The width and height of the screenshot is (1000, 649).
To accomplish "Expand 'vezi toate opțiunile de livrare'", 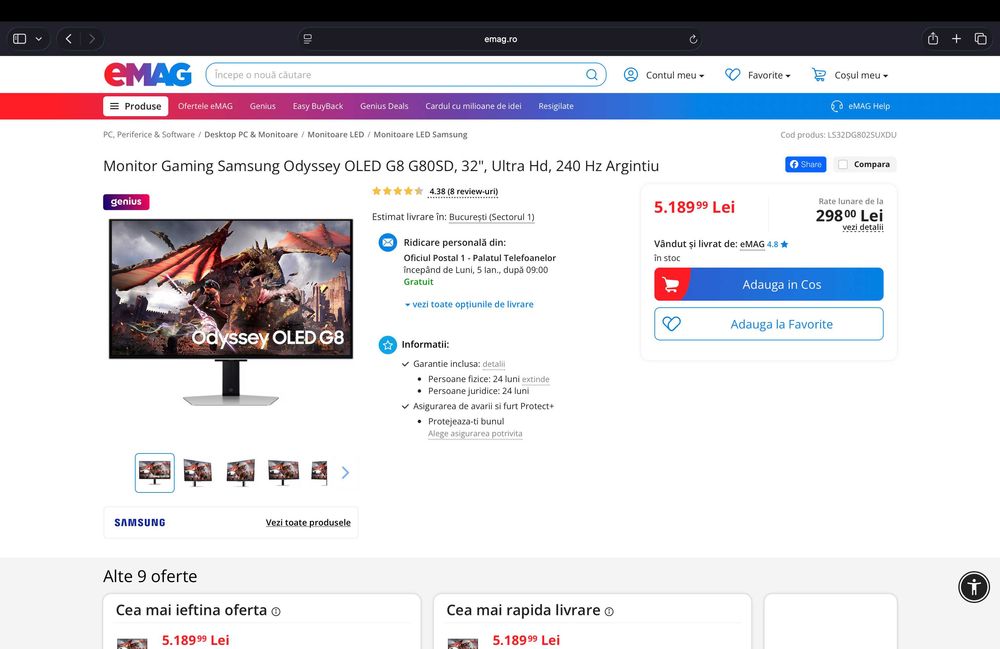I will [469, 304].
